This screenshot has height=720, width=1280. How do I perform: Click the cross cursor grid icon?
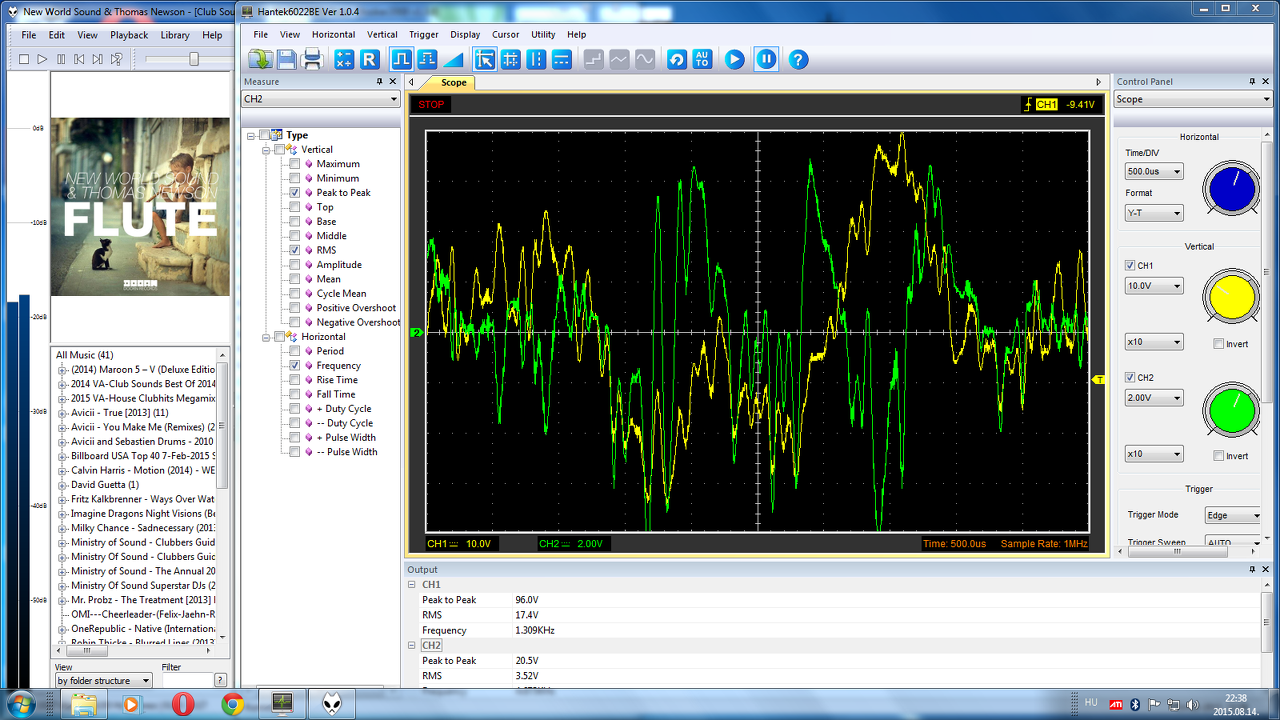510,59
